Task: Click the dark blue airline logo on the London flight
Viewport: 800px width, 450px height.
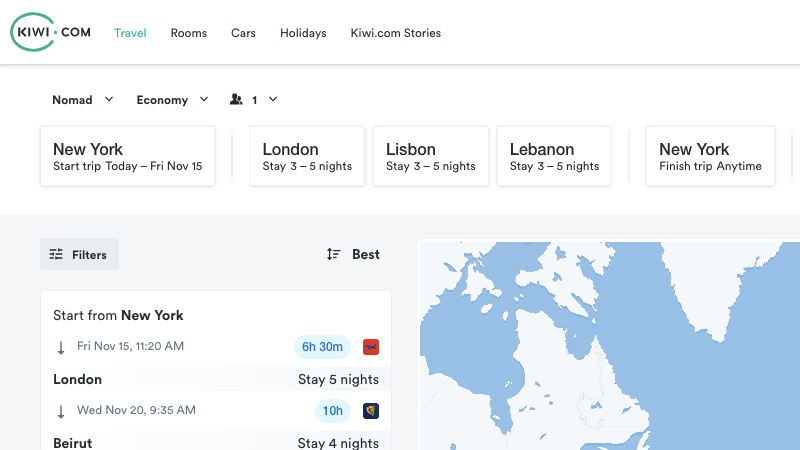Action: [x=371, y=411]
